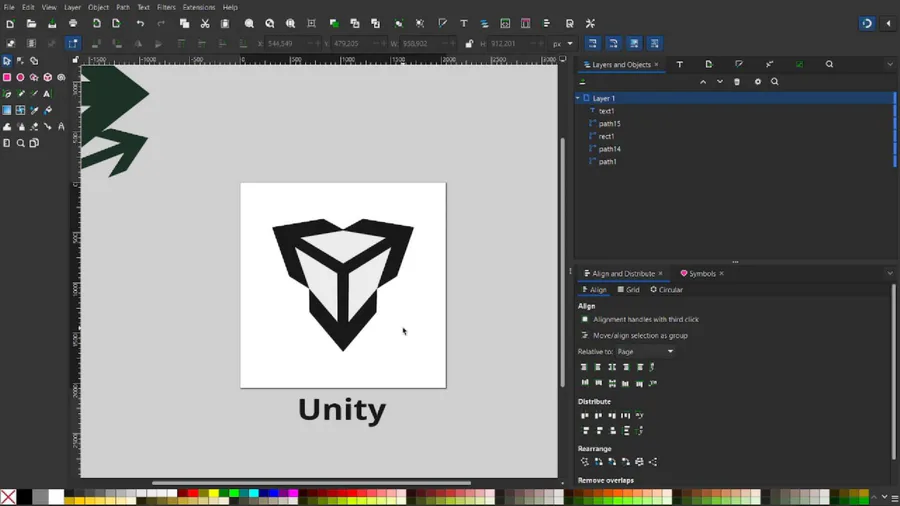Toggle scale rounded corners option
This screenshot has width=900, height=506.
click(x=614, y=44)
